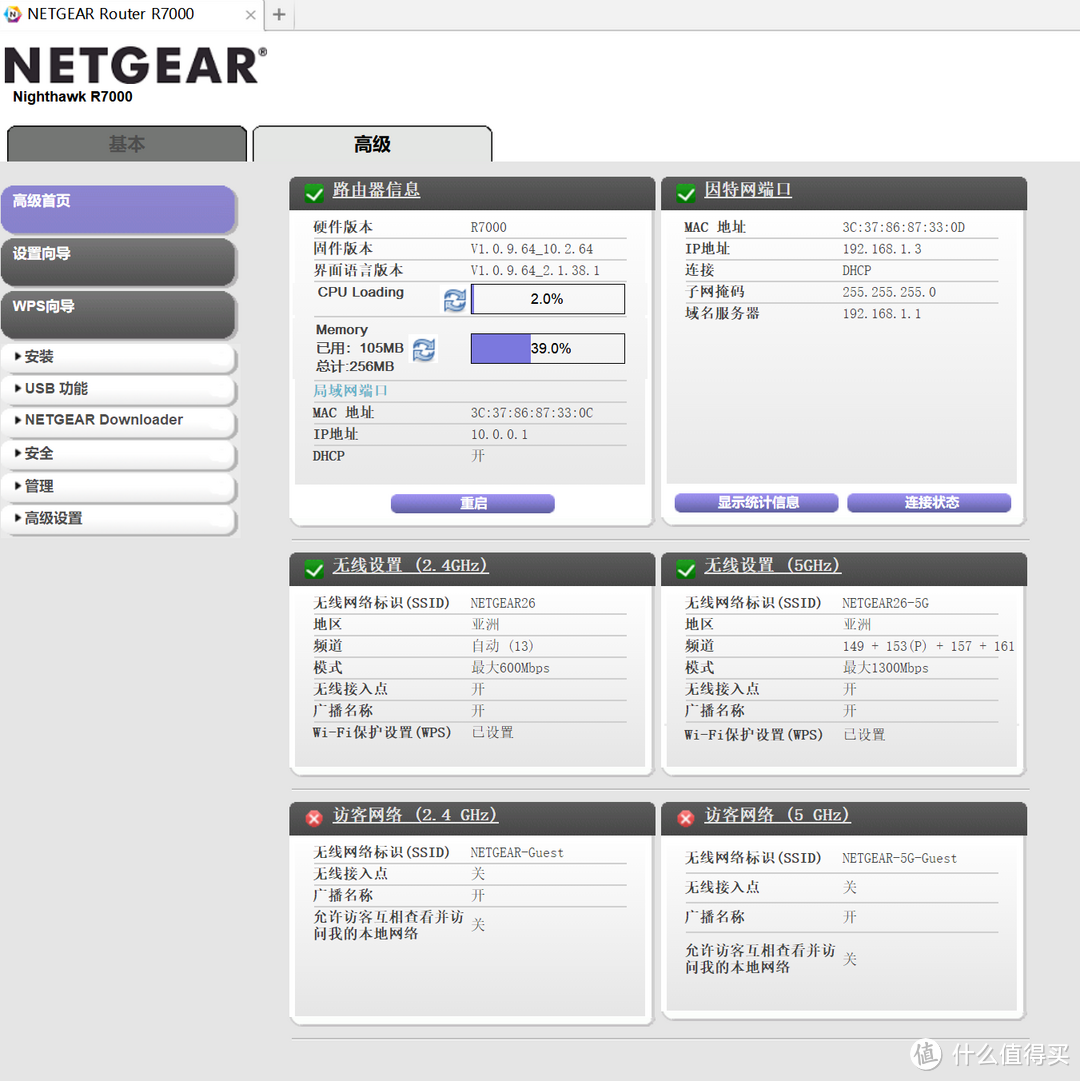Click the 显示统计信息 button
The height and width of the screenshot is (1081, 1080).
757,502
